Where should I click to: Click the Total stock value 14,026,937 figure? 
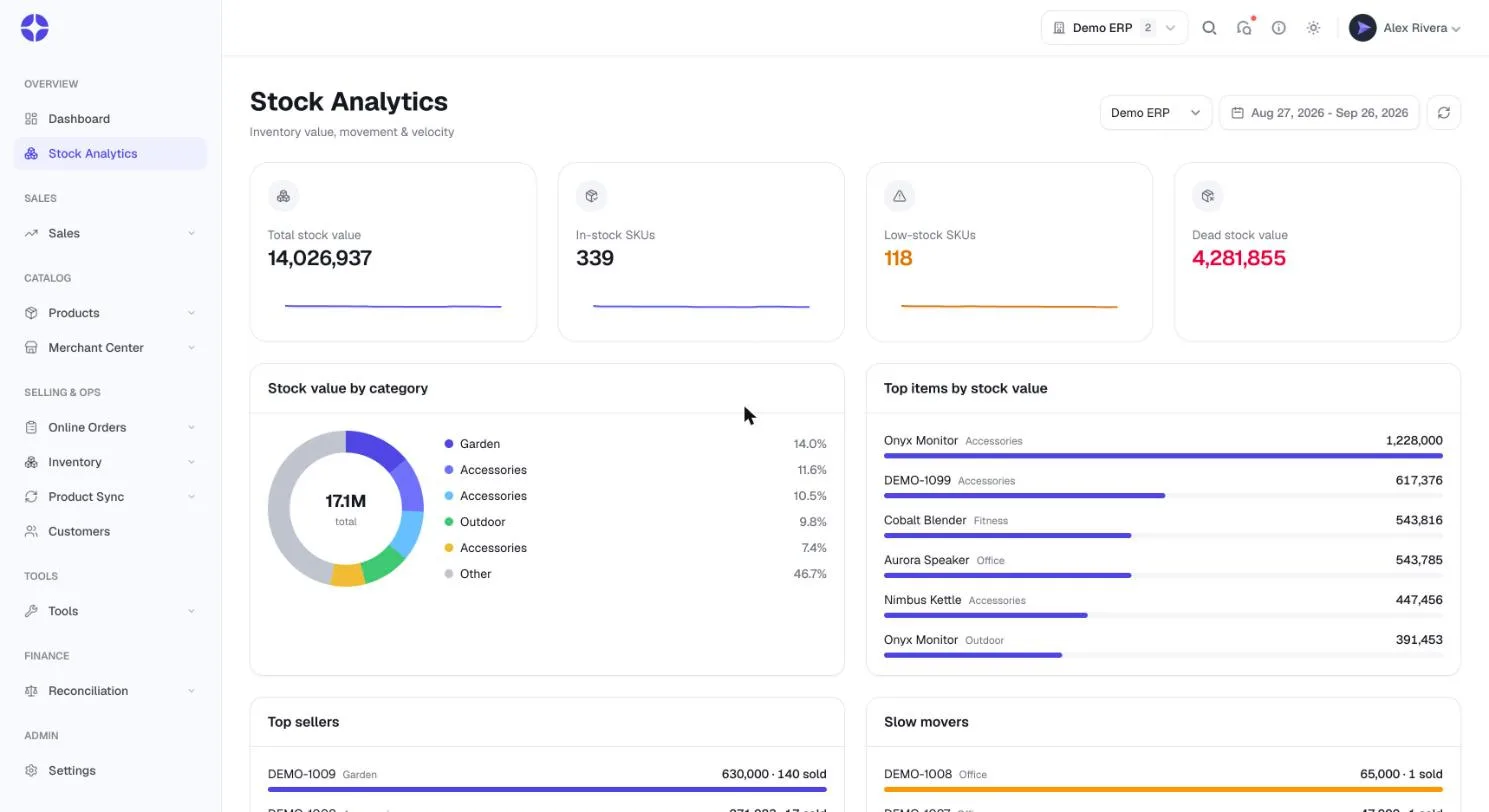320,258
